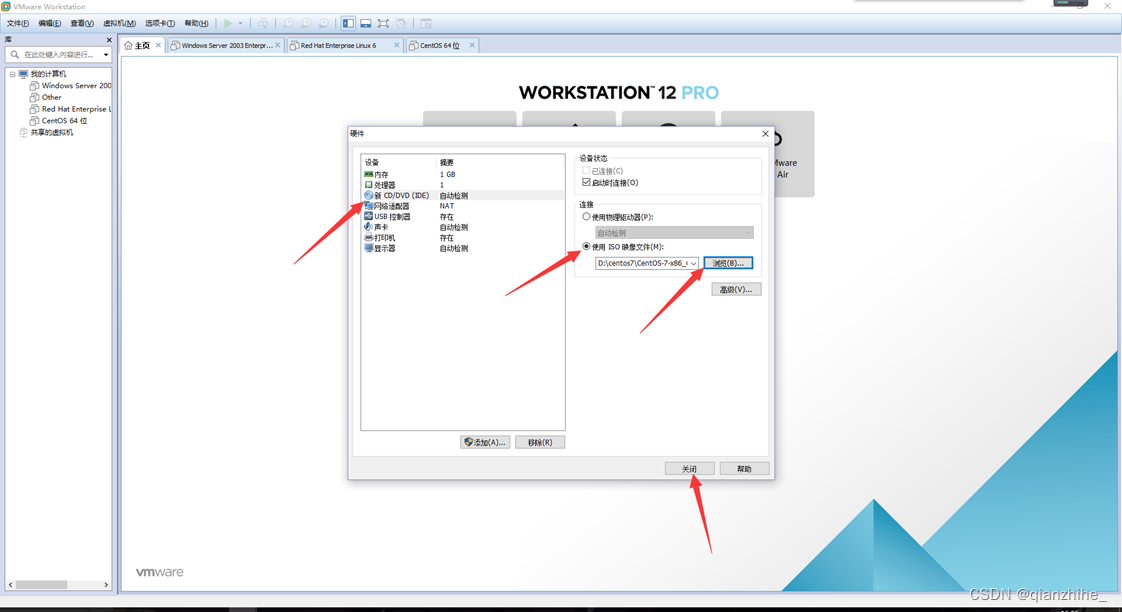The height and width of the screenshot is (612, 1122).
Task: Click the 移除(R) remove button
Action: pyautogui.click(x=540, y=442)
